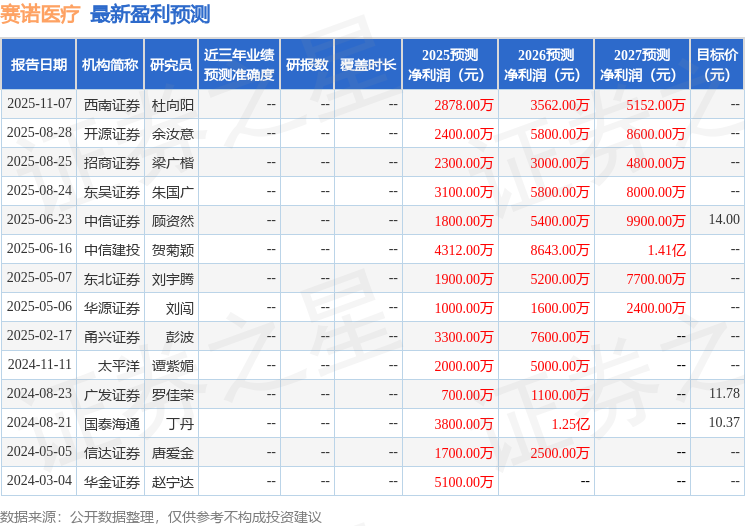Click institution 中信建投
This screenshot has height=526, width=745.
point(112,250)
